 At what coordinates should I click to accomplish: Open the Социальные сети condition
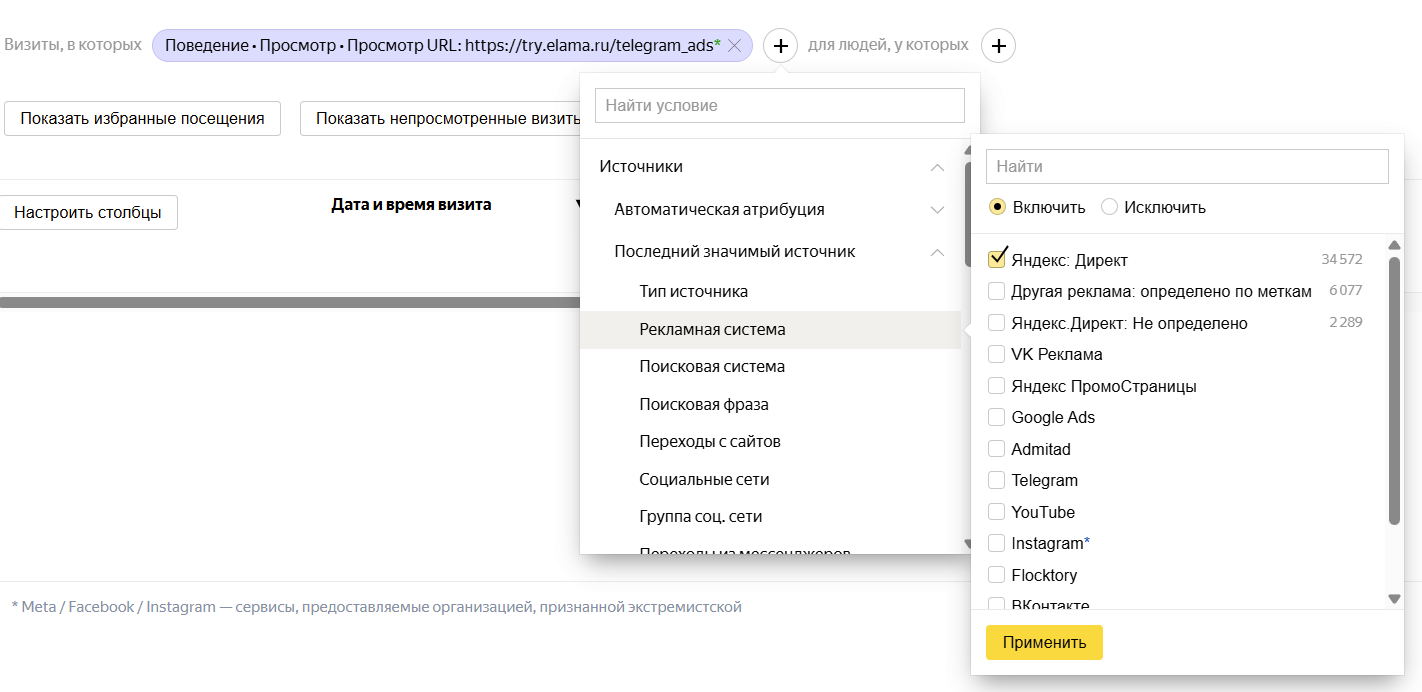click(705, 479)
